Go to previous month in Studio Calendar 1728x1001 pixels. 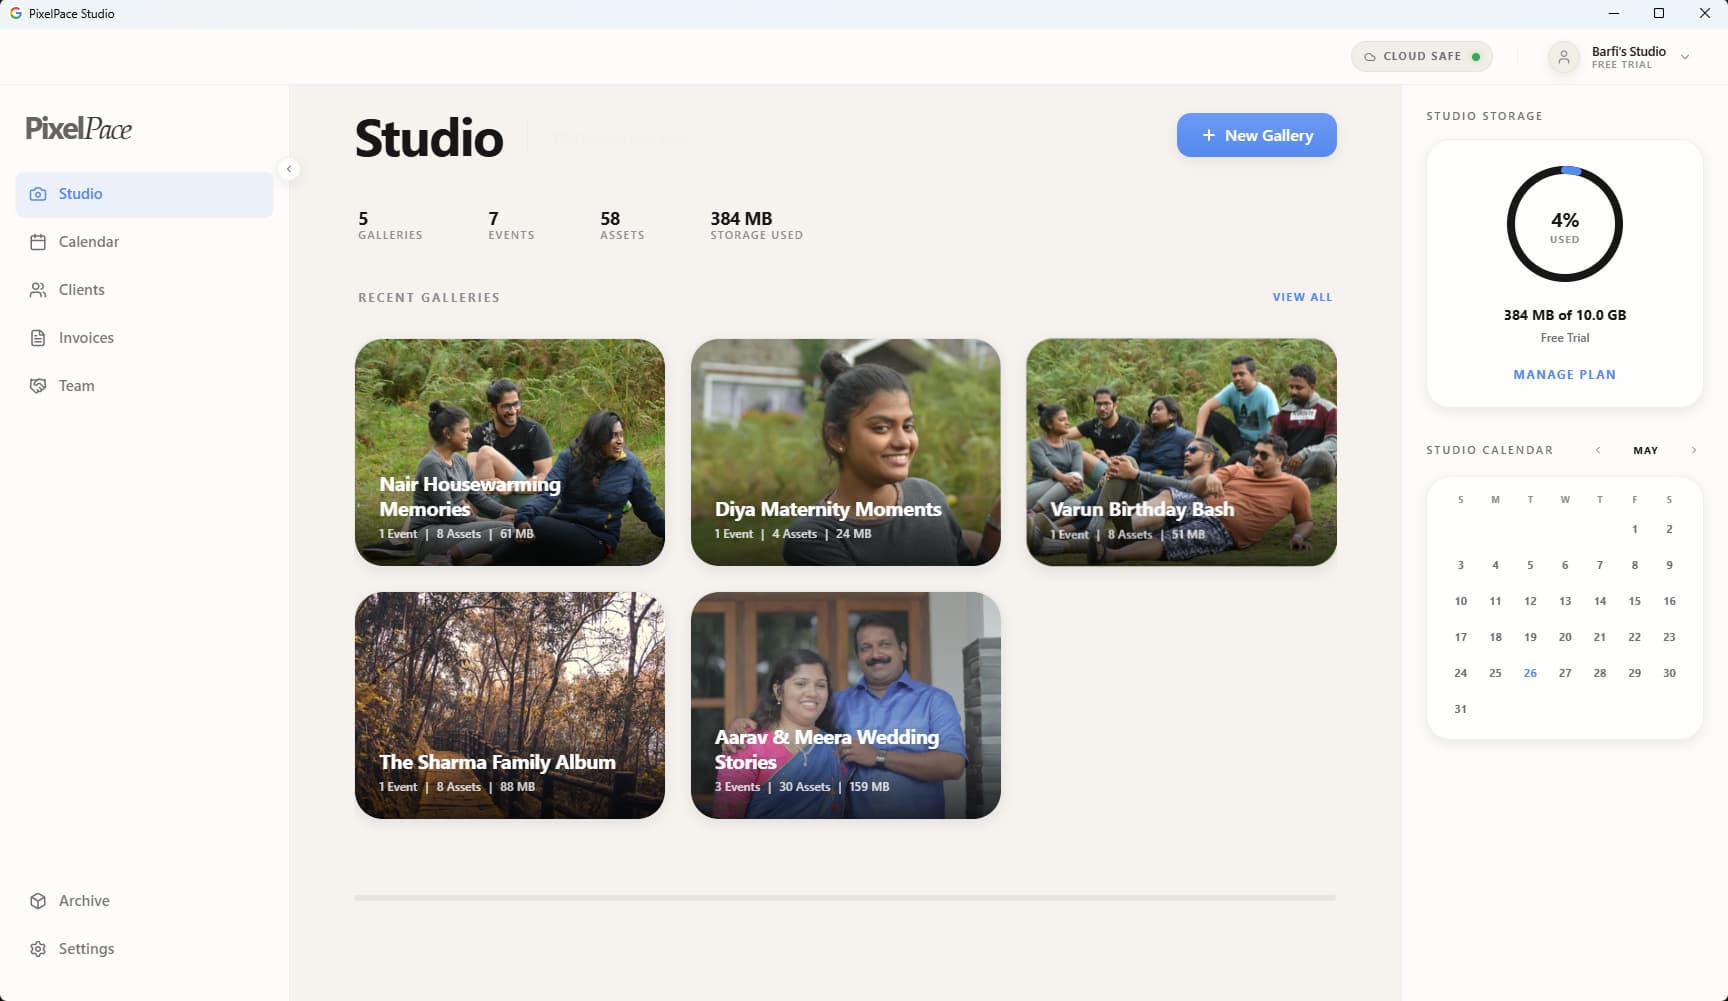(x=1598, y=450)
